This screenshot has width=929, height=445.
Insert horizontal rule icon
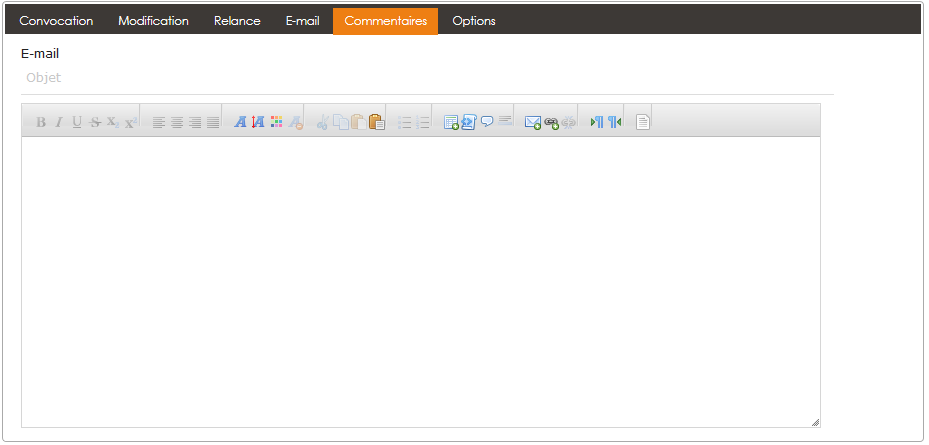(x=505, y=122)
